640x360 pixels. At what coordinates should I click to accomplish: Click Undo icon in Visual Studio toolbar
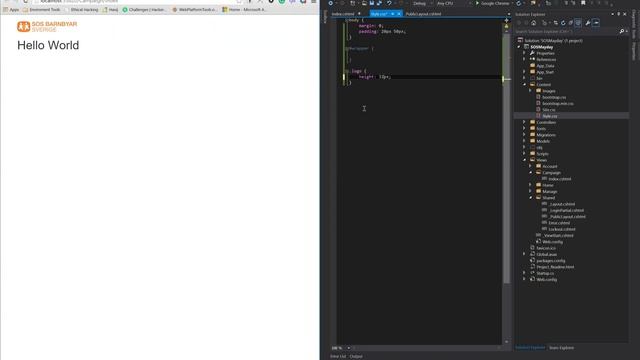389,3
